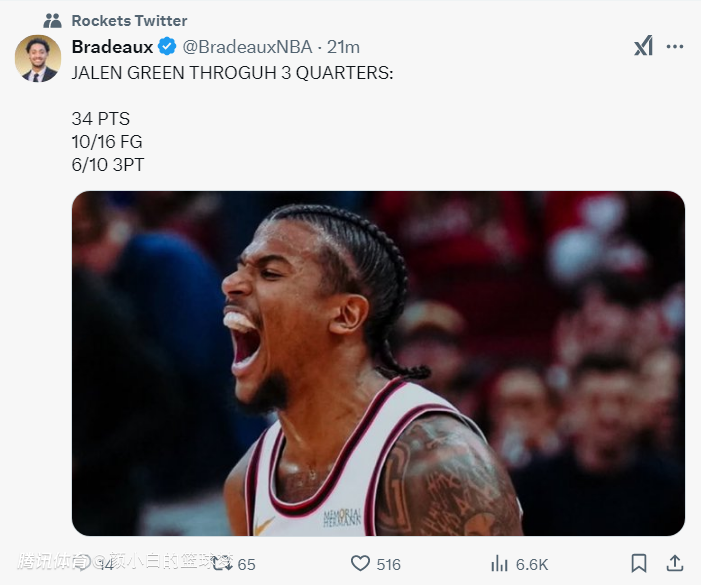Image resolution: width=701 pixels, height=585 pixels.
Task: Open the Grok explain-this-post icon
Action: (644, 46)
